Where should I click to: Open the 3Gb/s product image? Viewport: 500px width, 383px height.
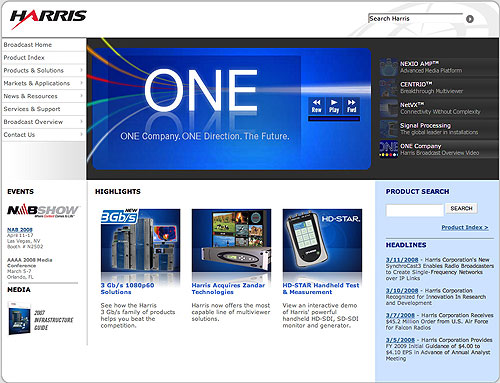[140, 240]
